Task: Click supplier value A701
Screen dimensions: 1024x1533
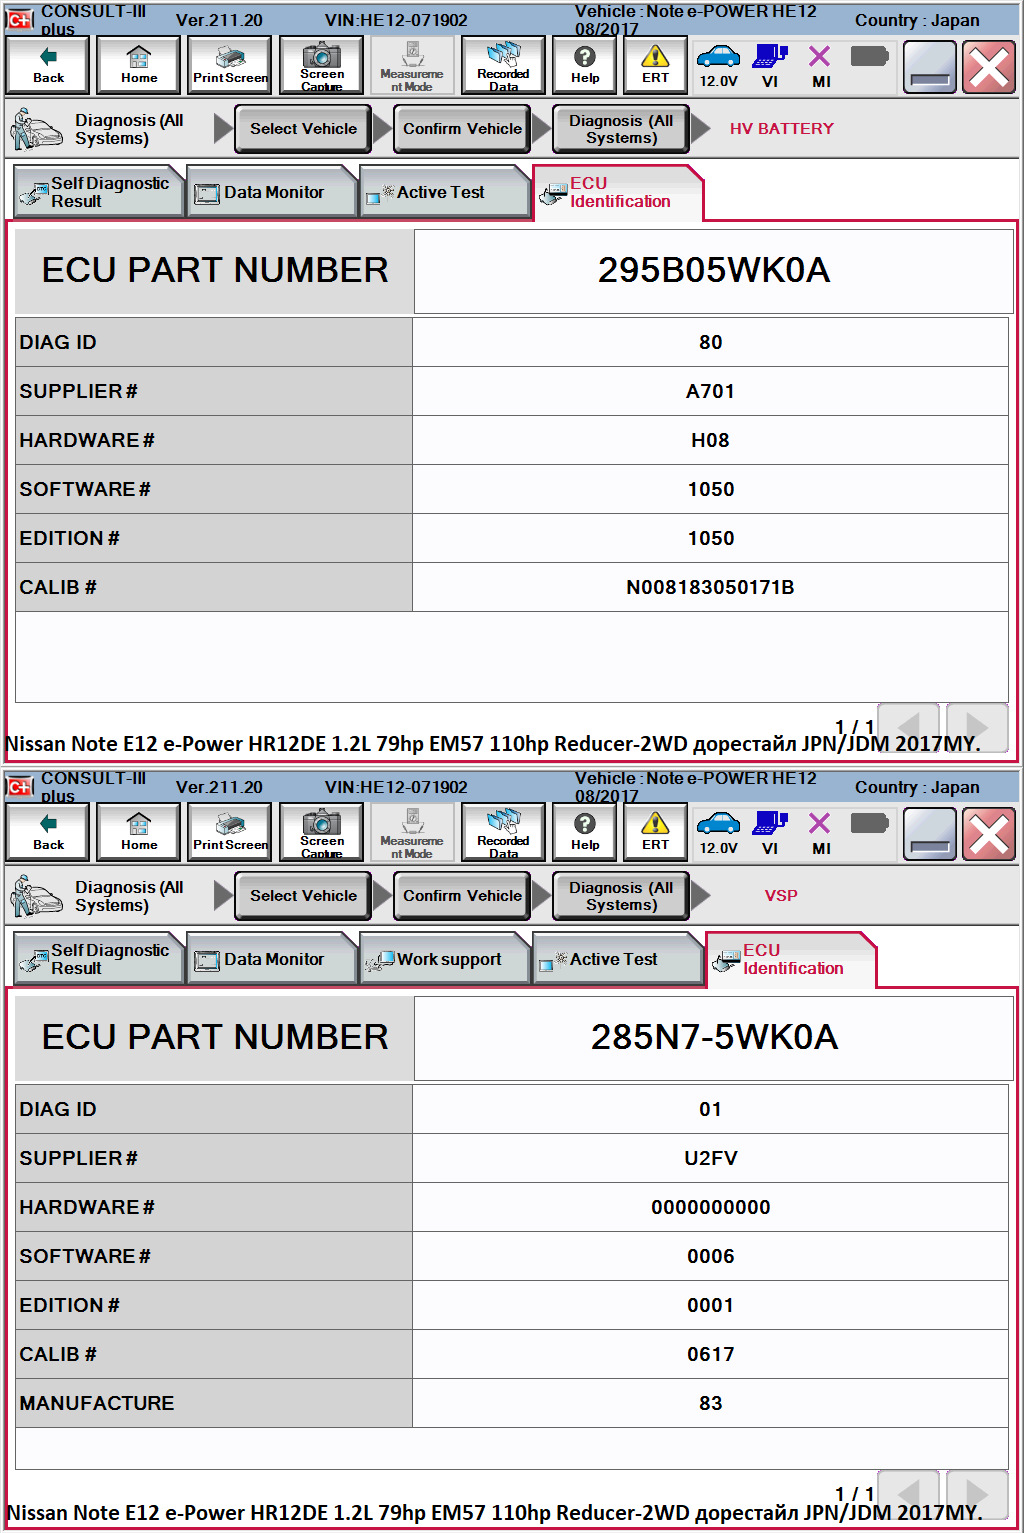Action: 710,391
